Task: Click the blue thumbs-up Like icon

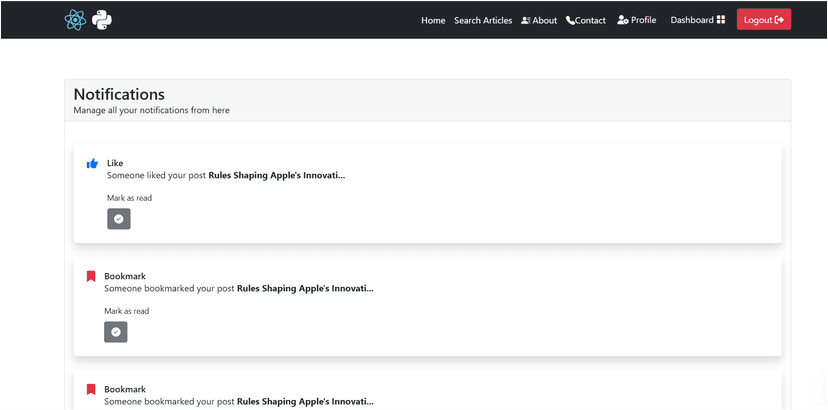Action: 92,164
